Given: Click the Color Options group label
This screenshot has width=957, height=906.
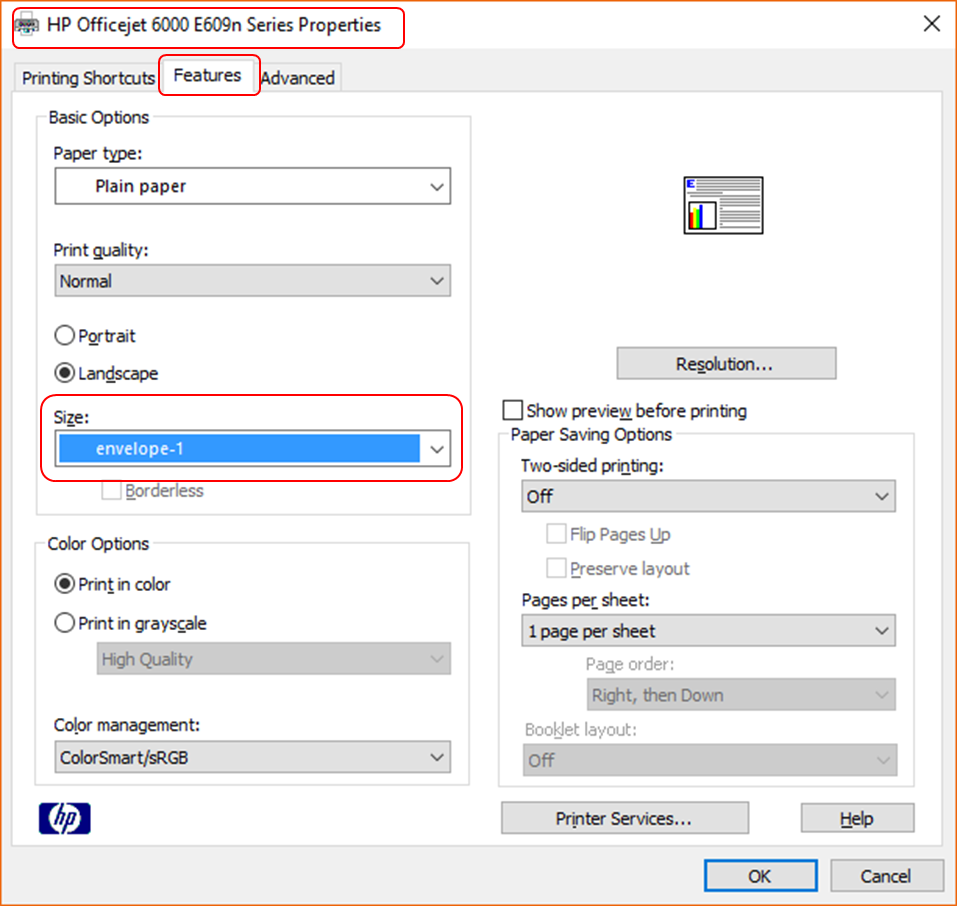Looking at the screenshot, I should 98,543.
